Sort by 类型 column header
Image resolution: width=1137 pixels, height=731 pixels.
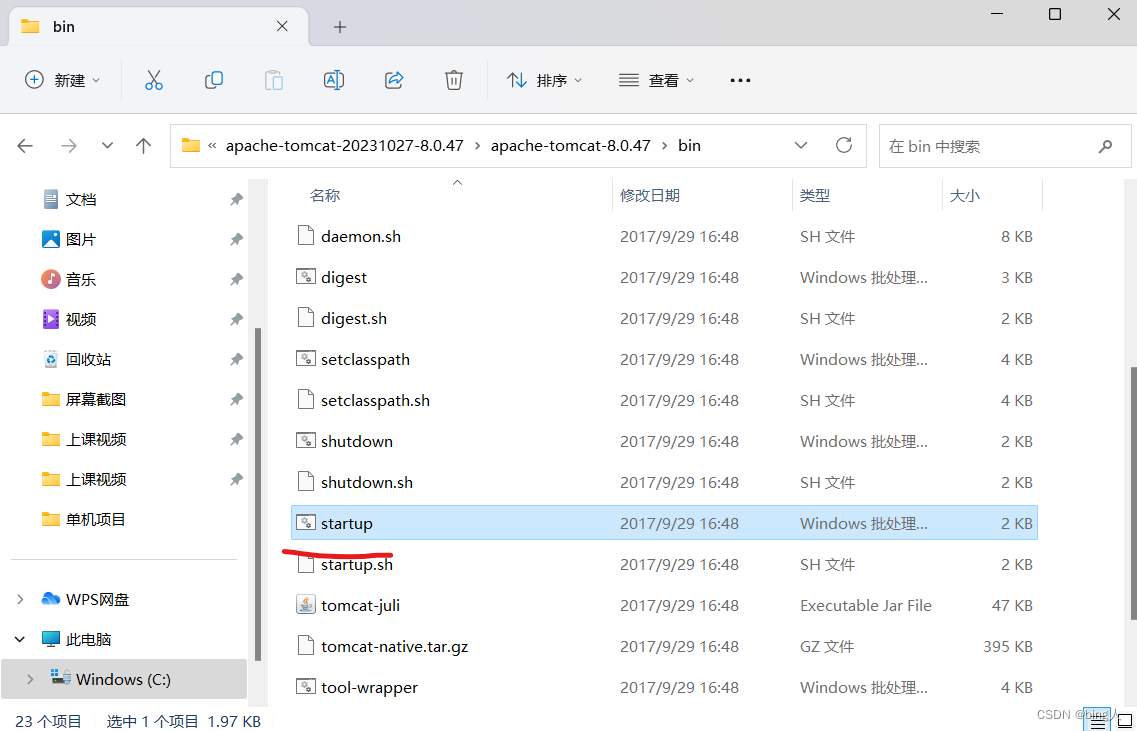(x=815, y=195)
